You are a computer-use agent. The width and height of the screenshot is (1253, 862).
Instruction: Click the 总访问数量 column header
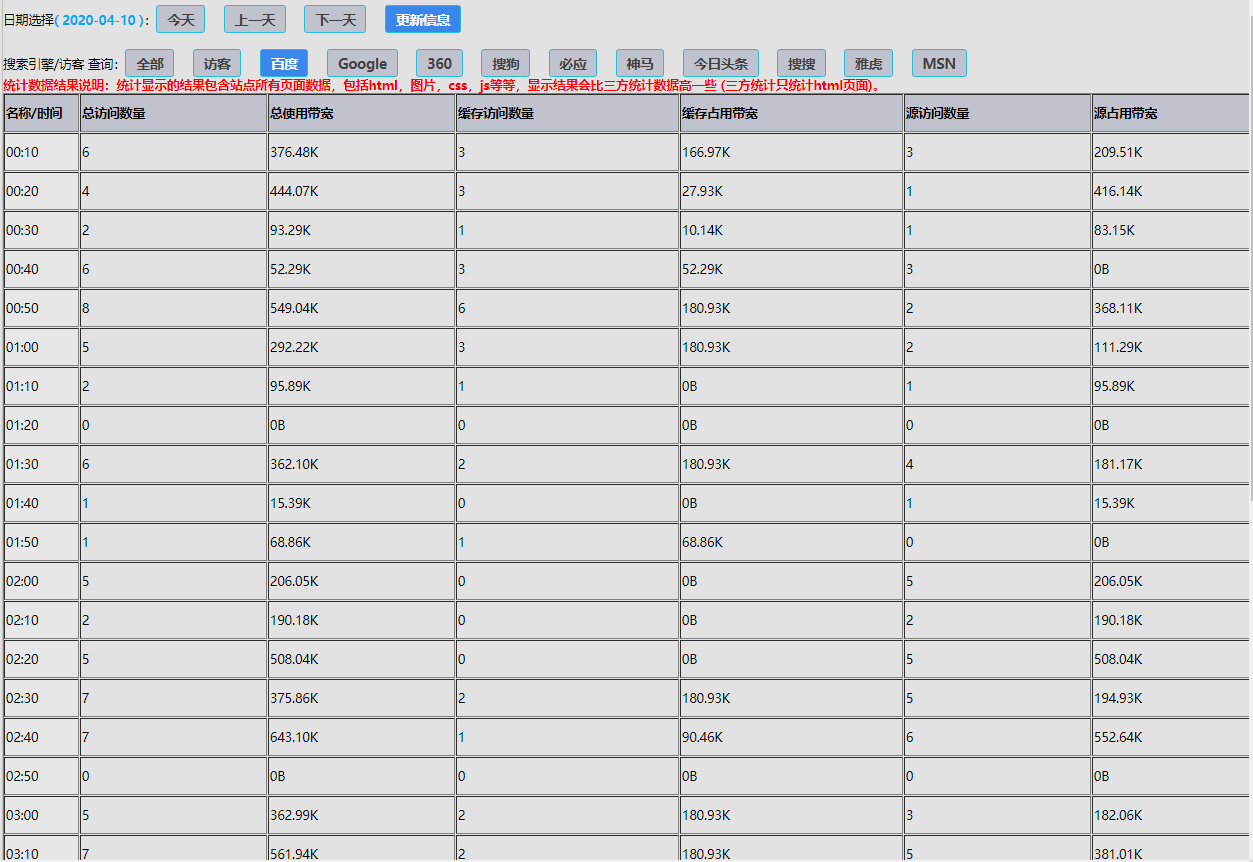(x=114, y=113)
